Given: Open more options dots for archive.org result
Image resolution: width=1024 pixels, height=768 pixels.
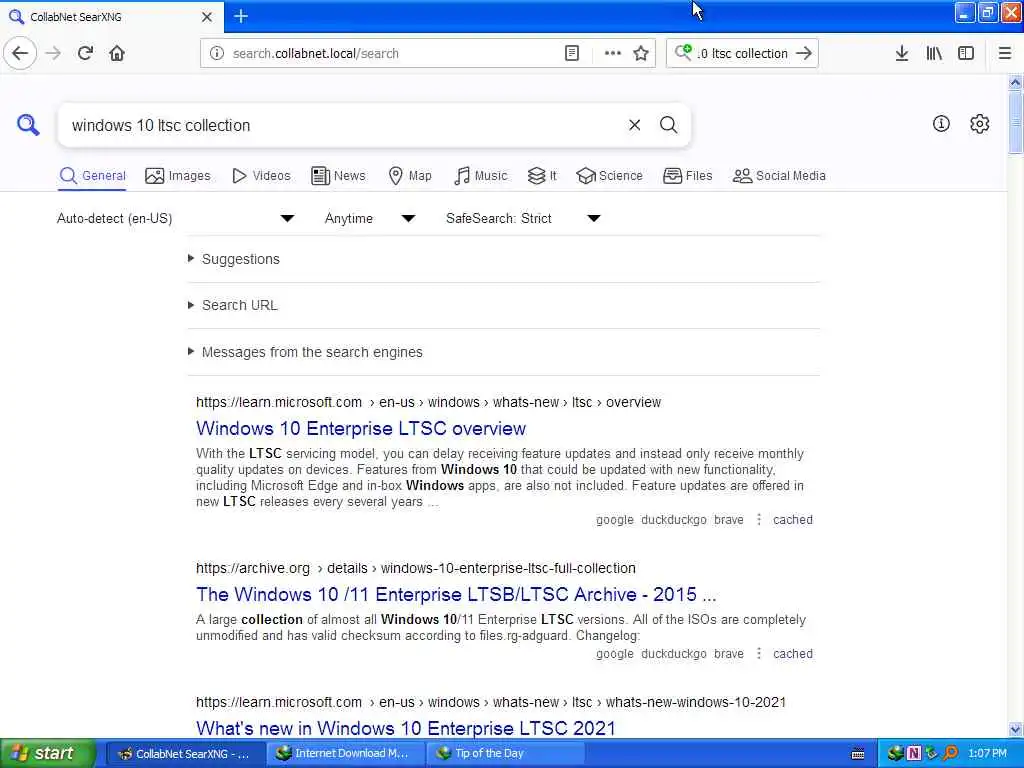Looking at the screenshot, I should click(759, 653).
